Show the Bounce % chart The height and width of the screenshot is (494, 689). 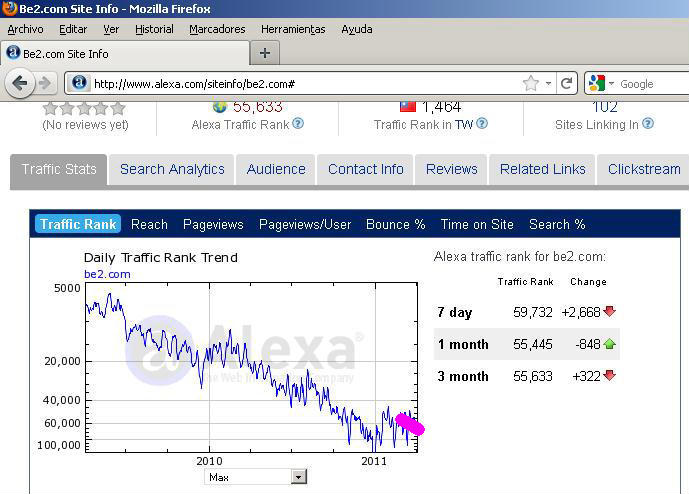pyautogui.click(x=395, y=225)
